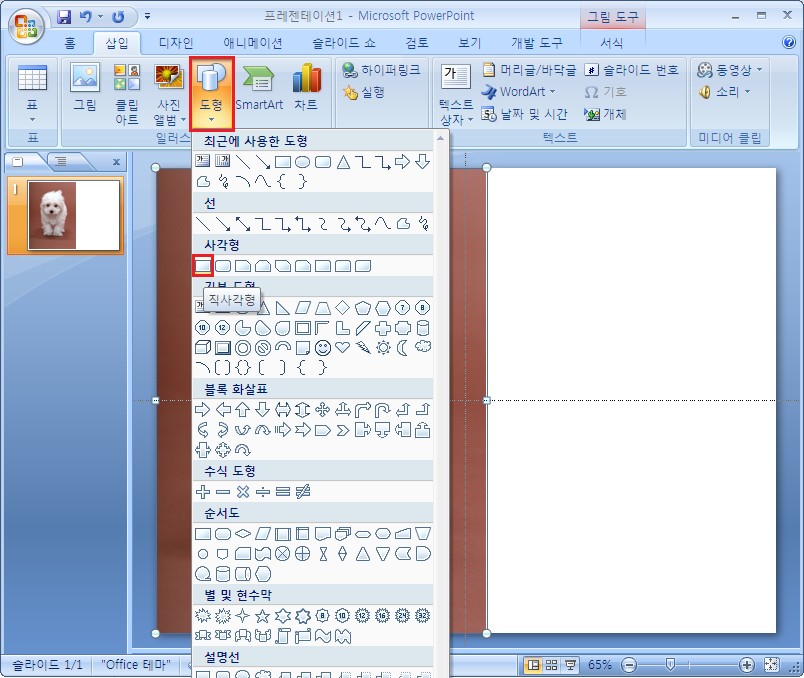This screenshot has width=804, height=678.
Task: Select the lightning bolt shape
Action: [x=363, y=348]
